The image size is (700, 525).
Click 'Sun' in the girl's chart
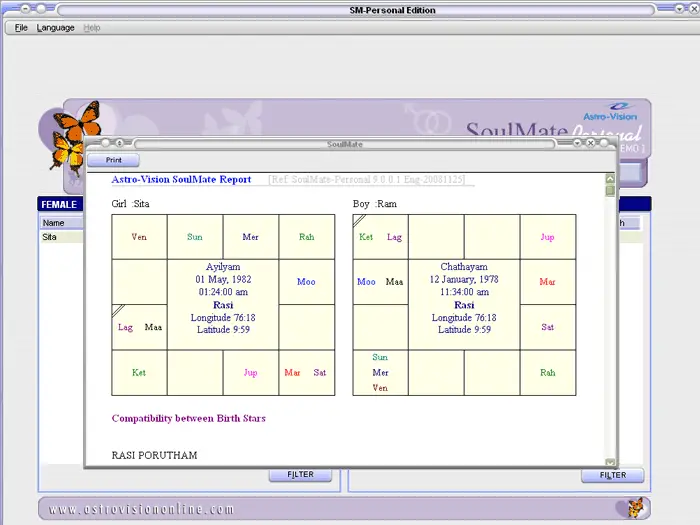tap(195, 237)
